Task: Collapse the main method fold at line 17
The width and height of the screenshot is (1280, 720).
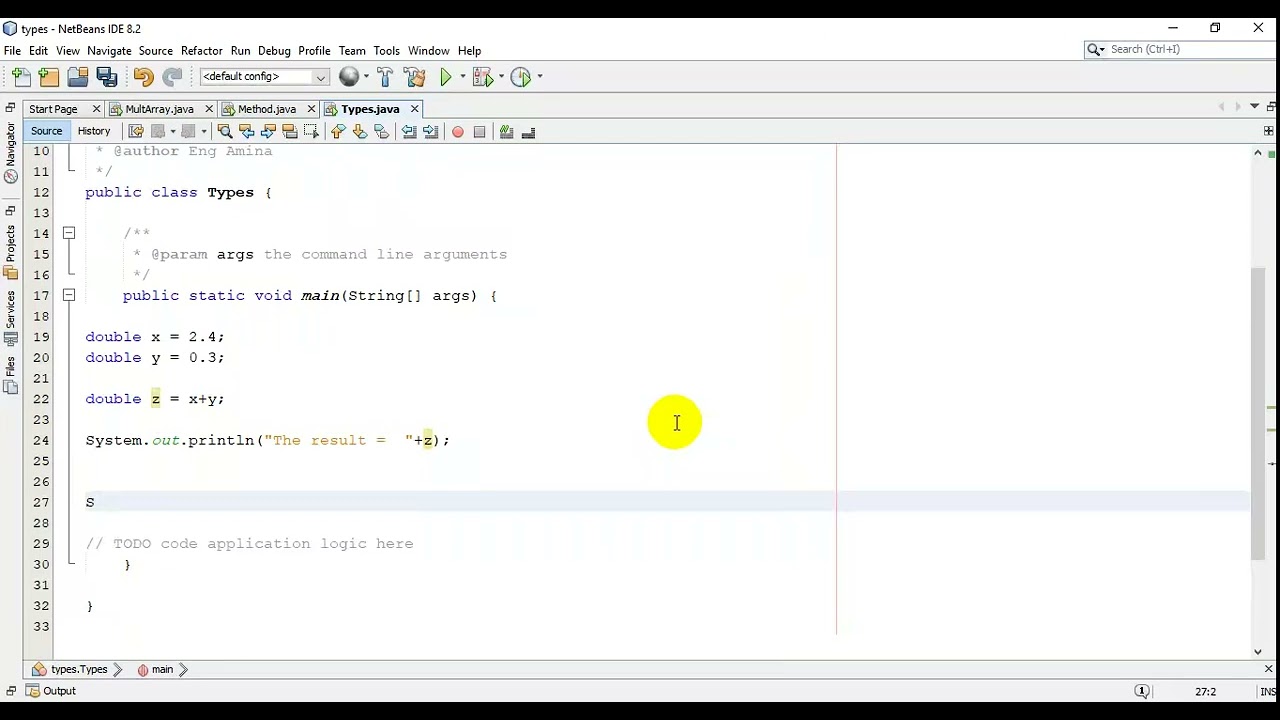Action: pyautogui.click(x=69, y=295)
